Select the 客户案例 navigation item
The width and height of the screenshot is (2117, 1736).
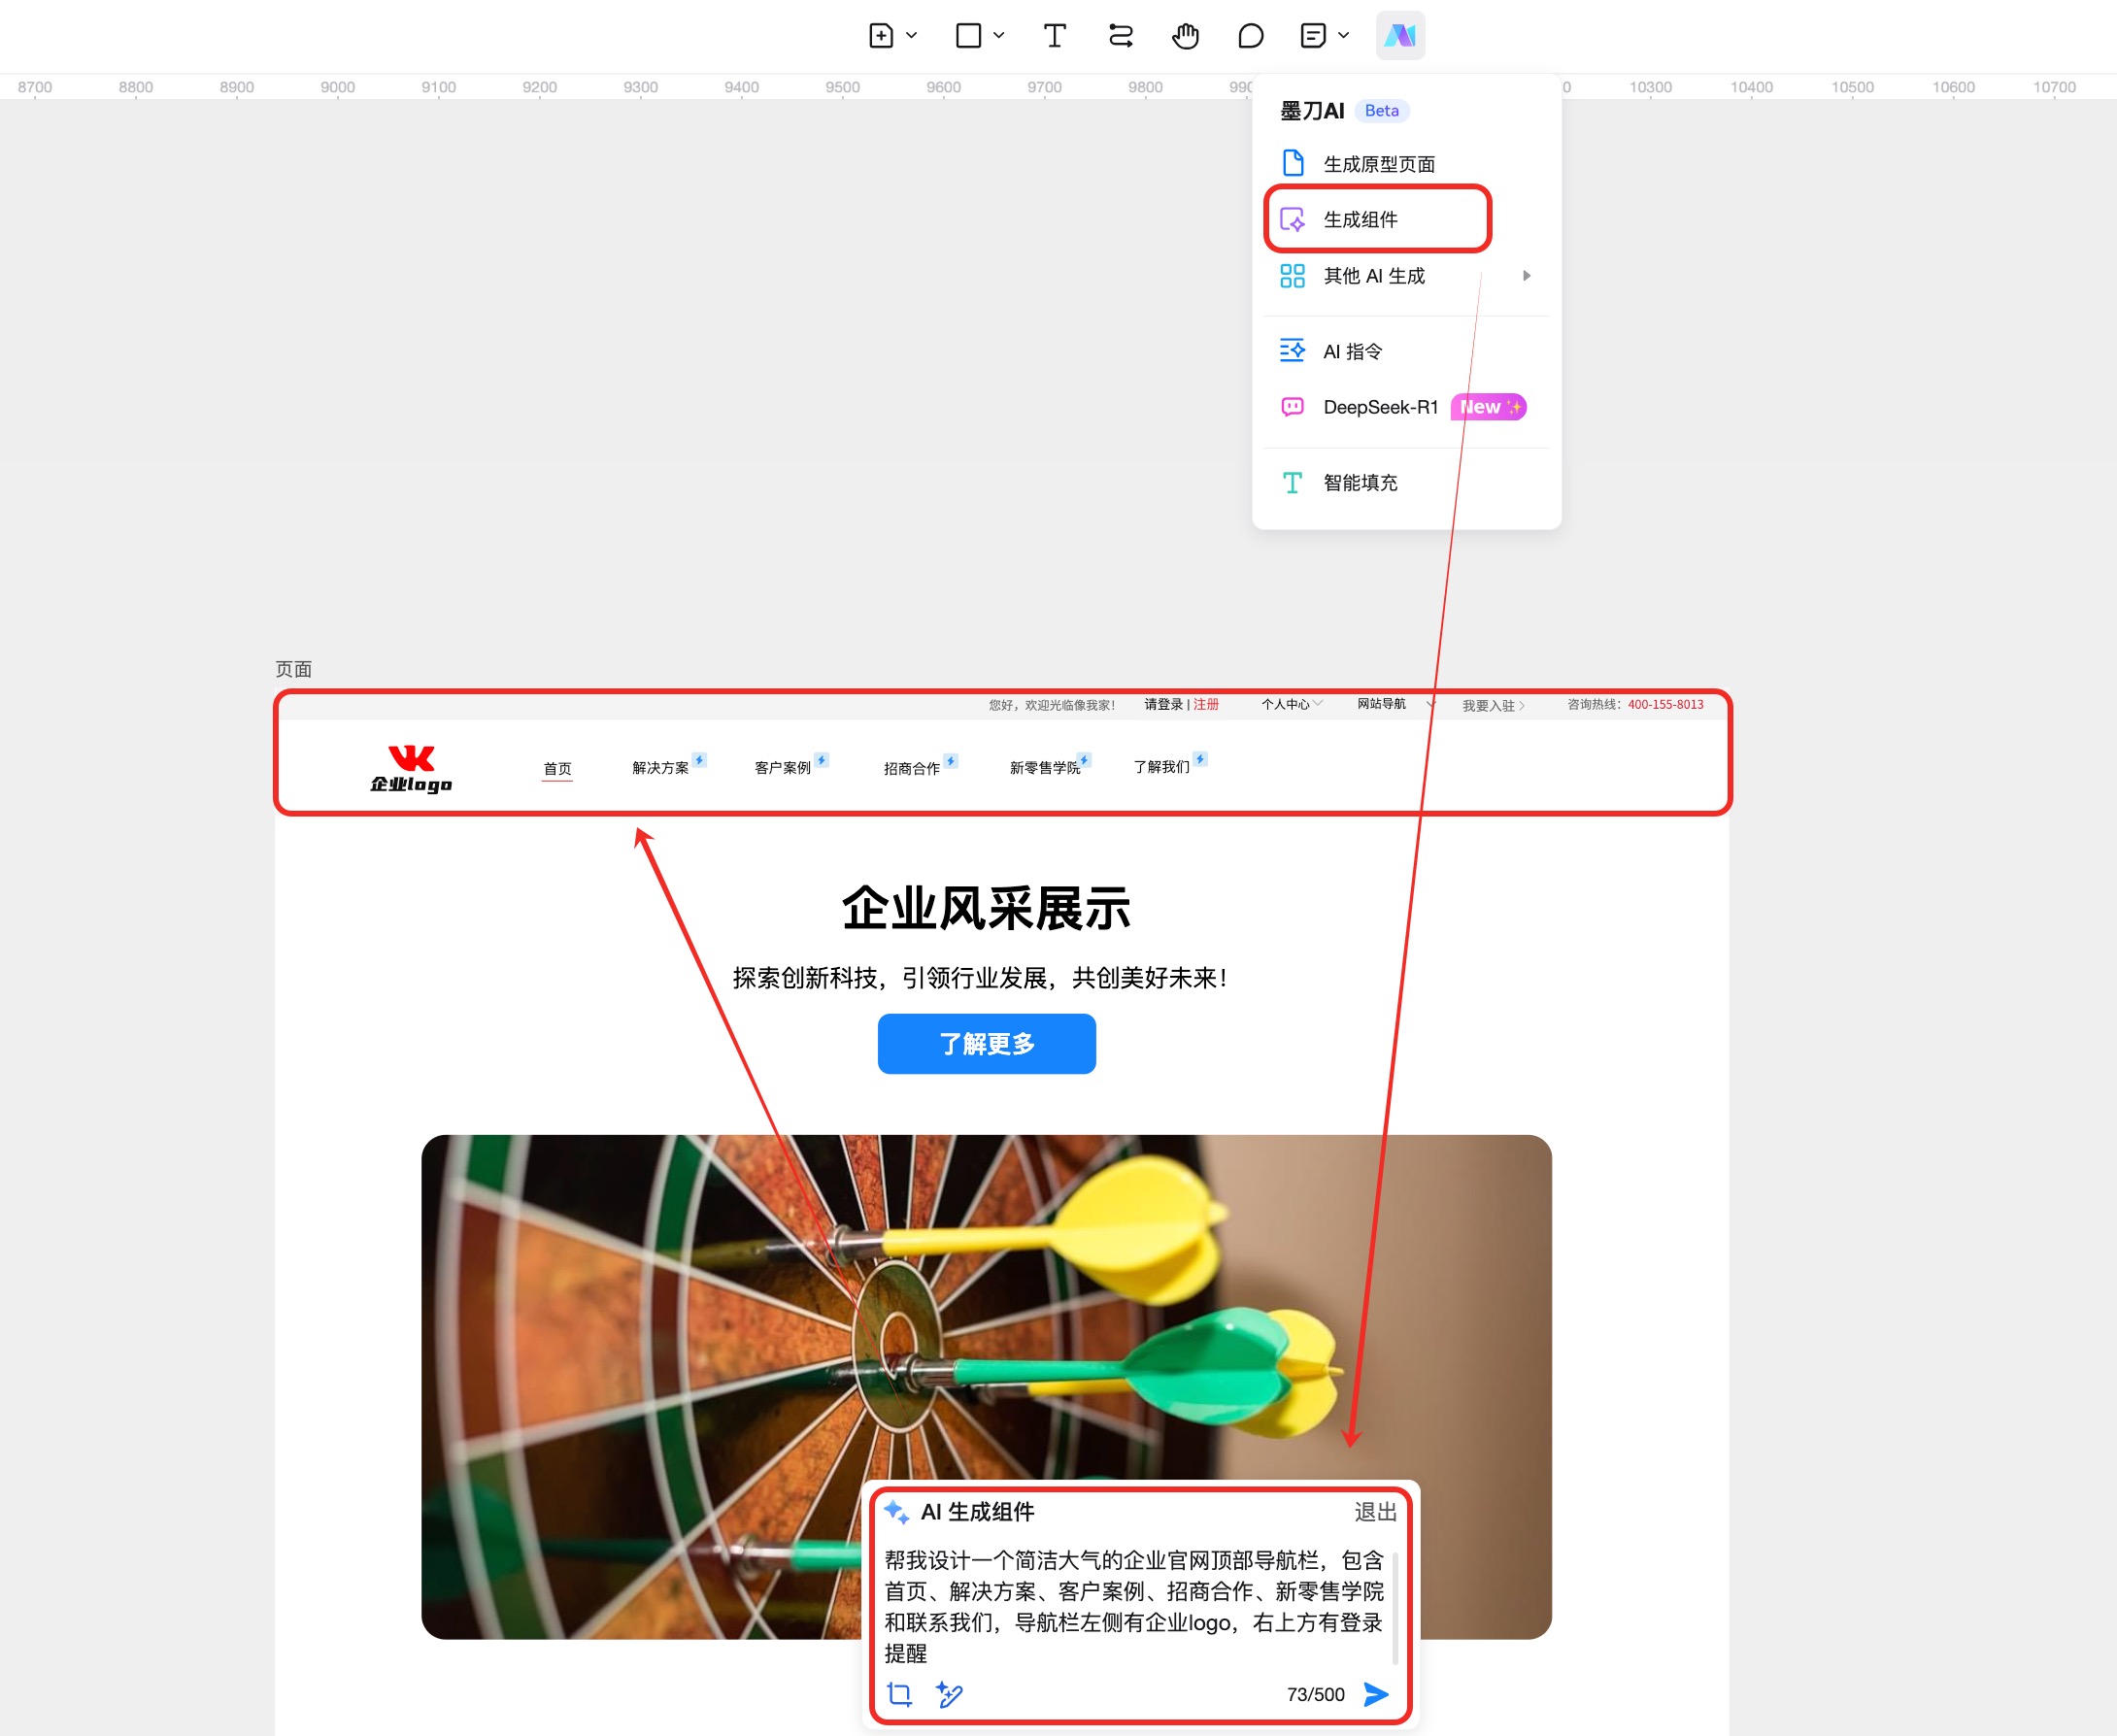coord(782,768)
